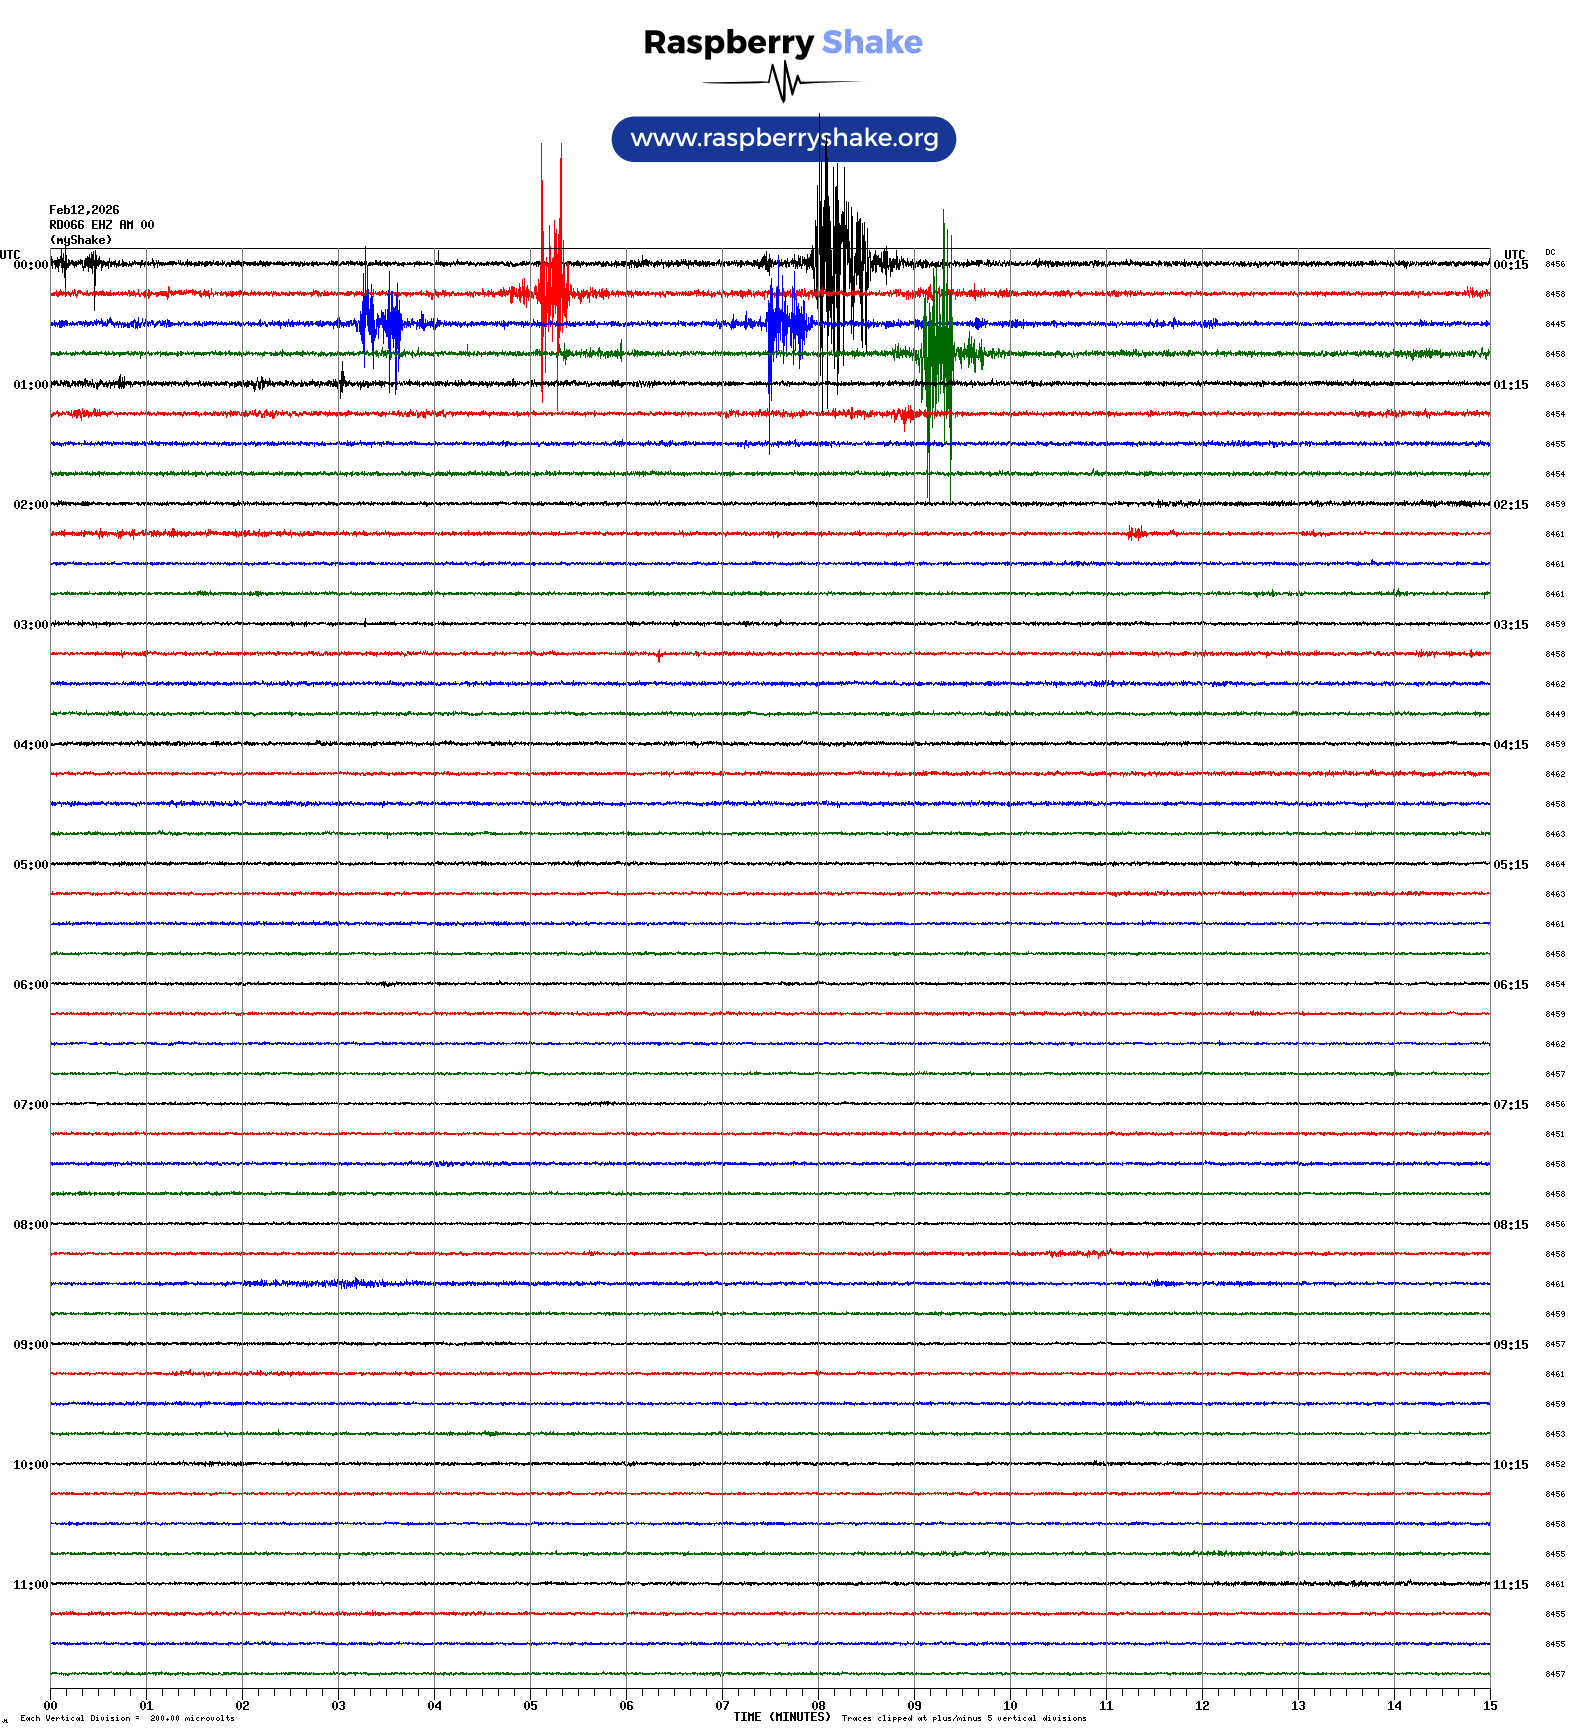Click the Each Vertical Division microvolts note
1570x1732 pixels.
(x=127, y=1718)
